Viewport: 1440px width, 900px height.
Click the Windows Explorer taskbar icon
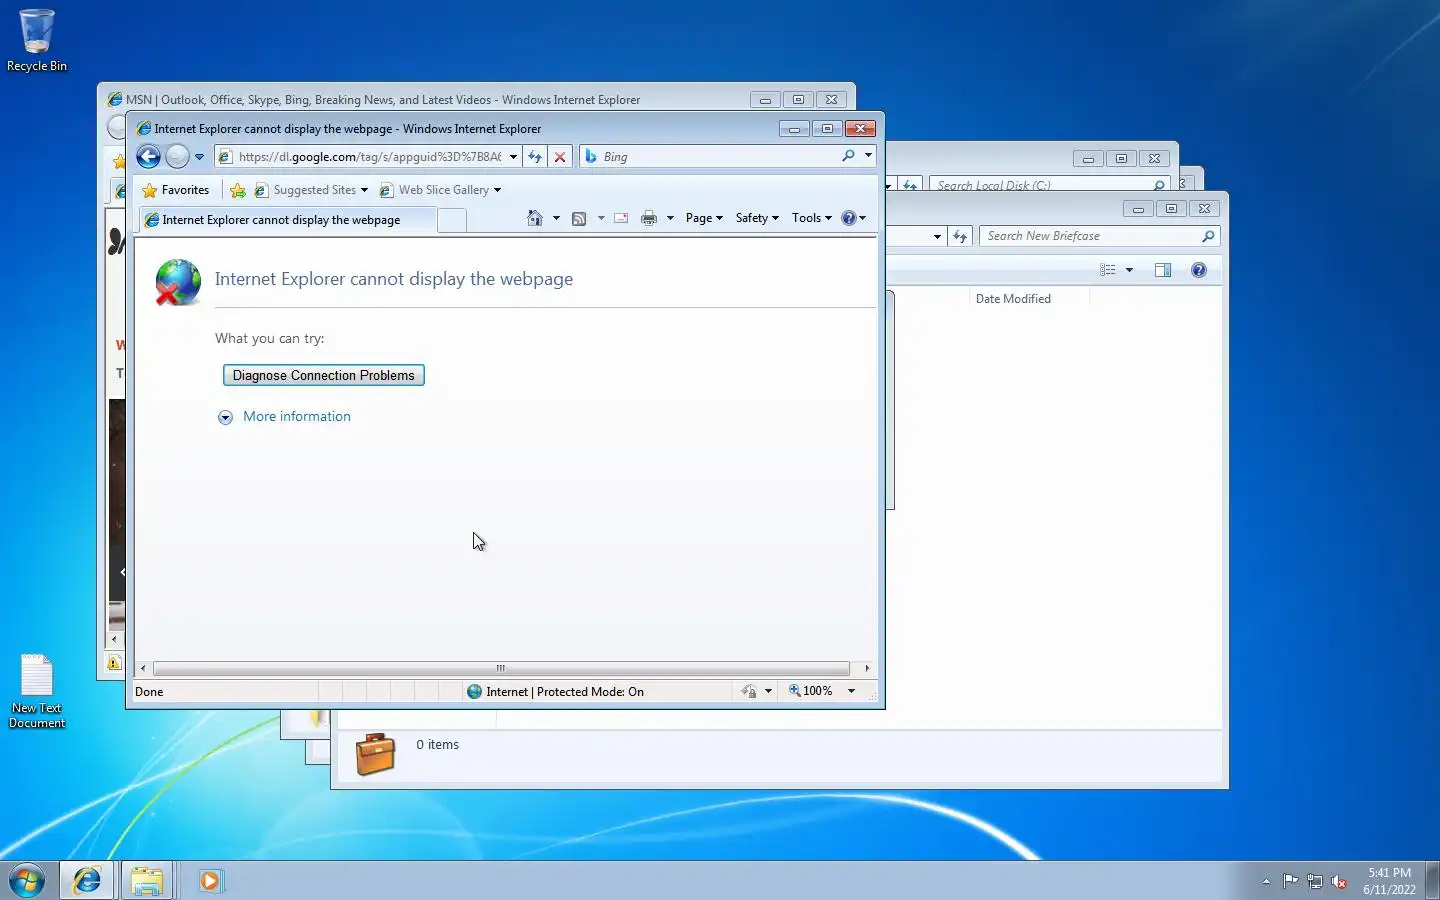click(147, 881)
